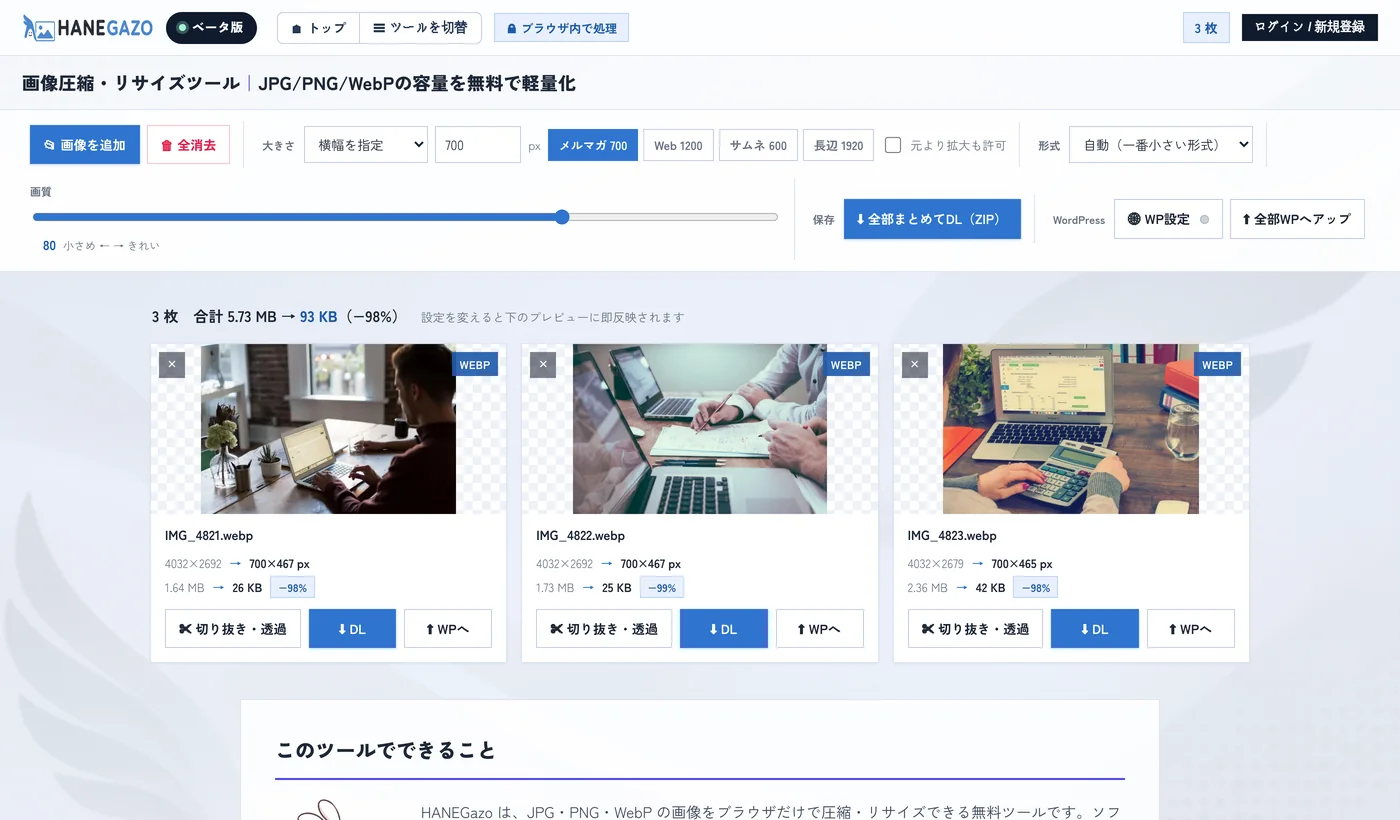Click the 3 枚 counter badge
1400x820 pixels.
point(1206,28)
